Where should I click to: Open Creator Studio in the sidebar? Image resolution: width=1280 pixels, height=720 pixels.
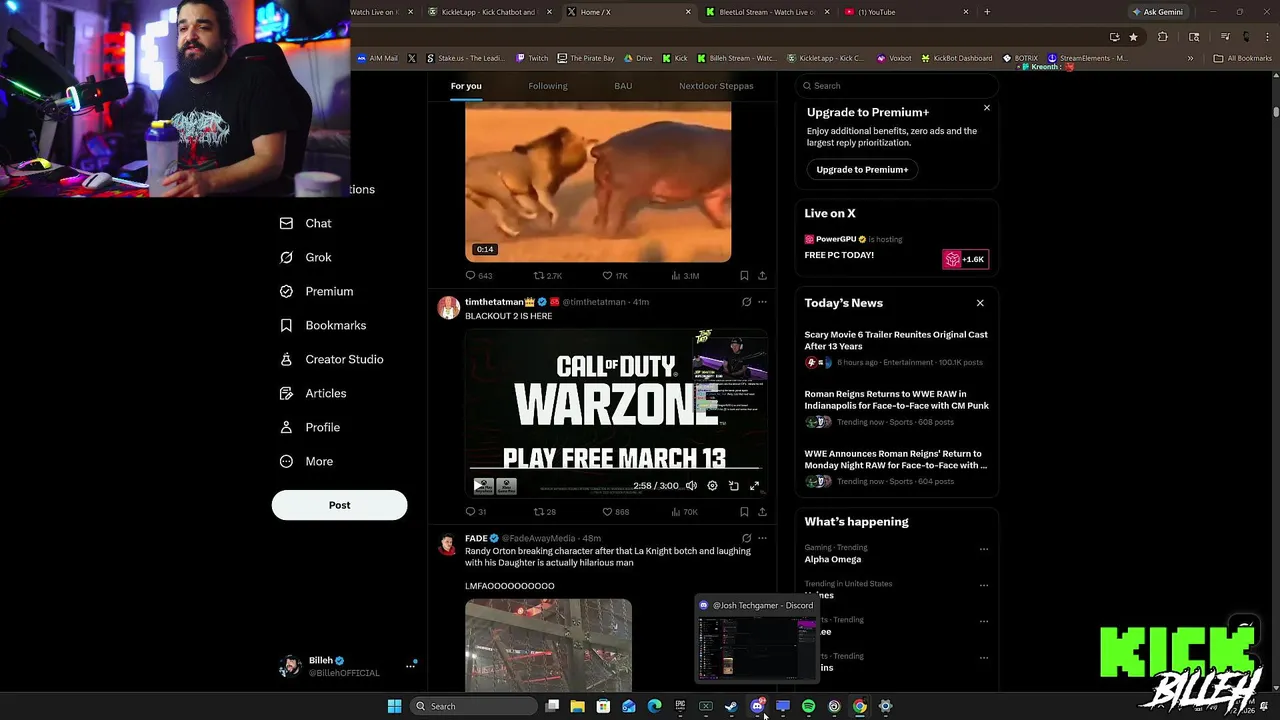[x=331, y=359]
